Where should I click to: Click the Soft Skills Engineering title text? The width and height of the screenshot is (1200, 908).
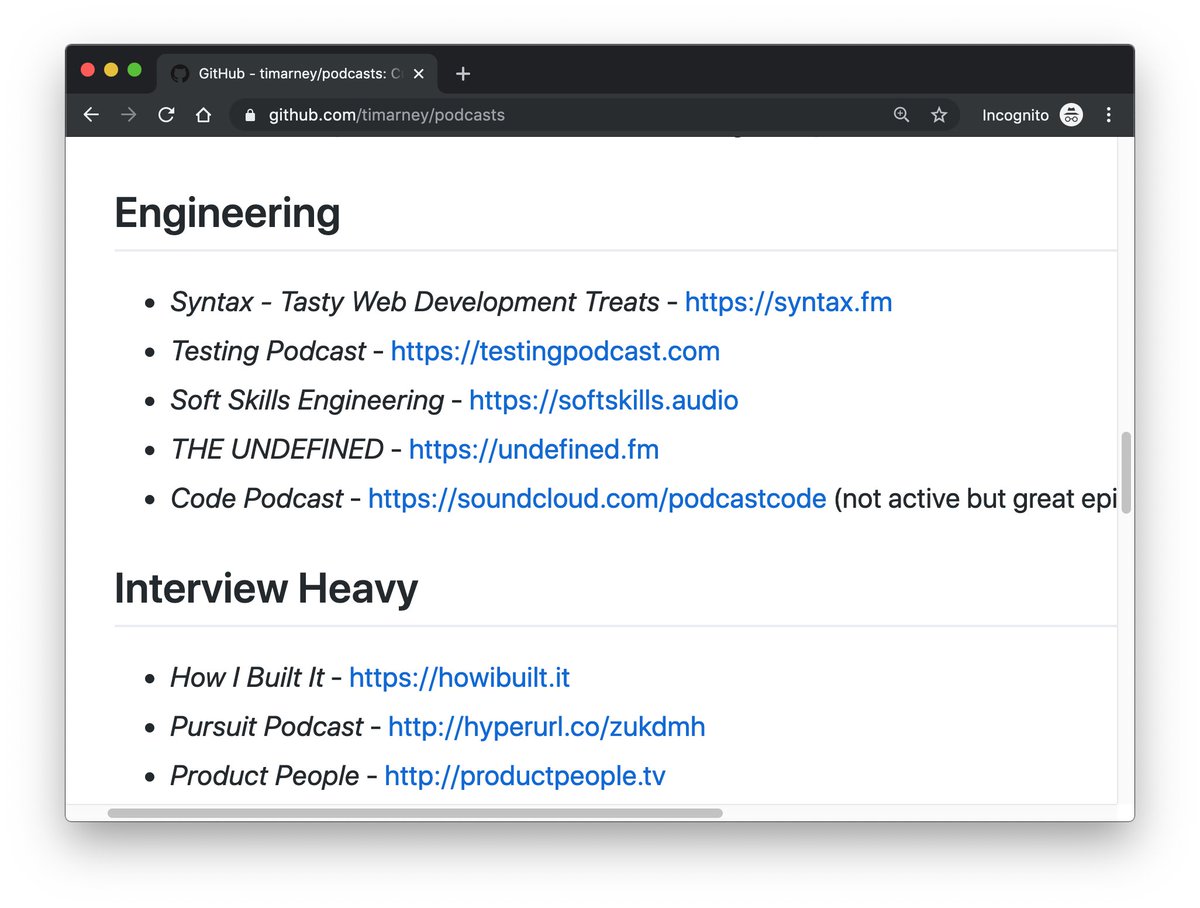click(x=307, y=400)
